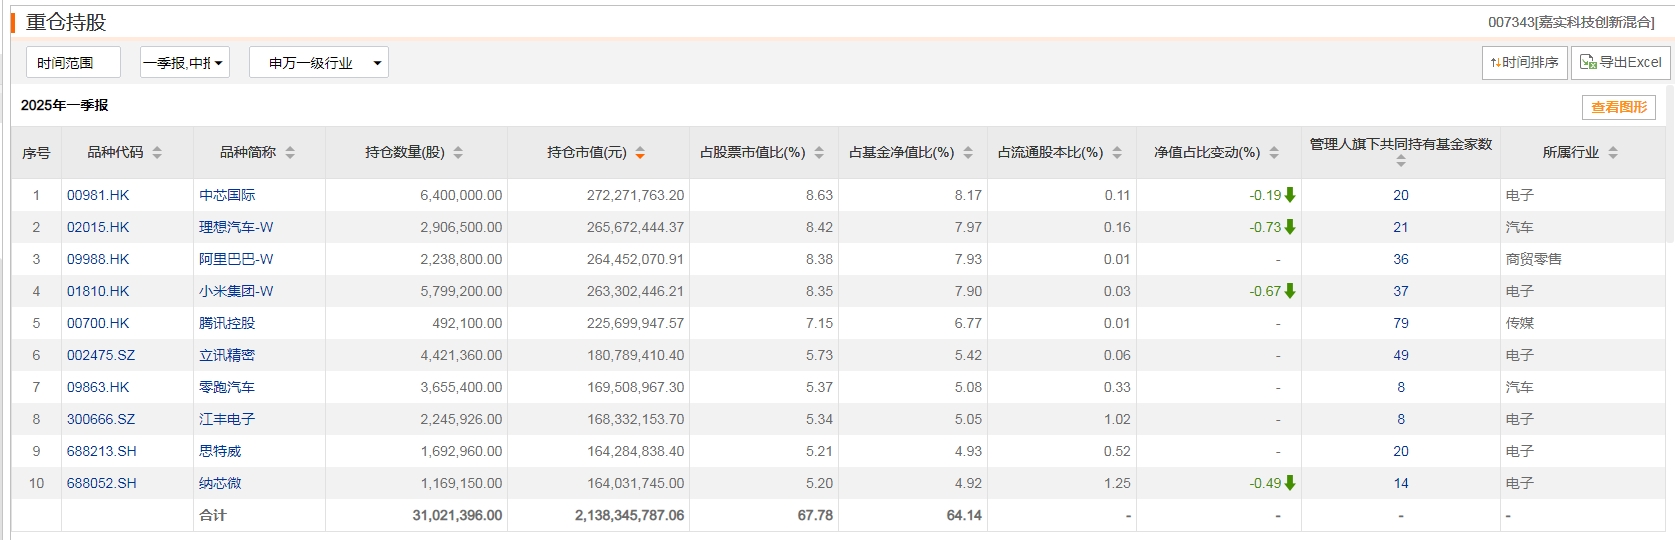Click the 2025年一季报 section title

[x=64, y=105]
